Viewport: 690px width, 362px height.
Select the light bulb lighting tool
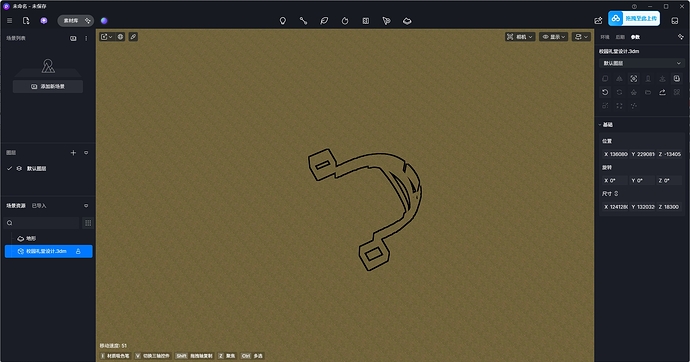coord(283,21)
